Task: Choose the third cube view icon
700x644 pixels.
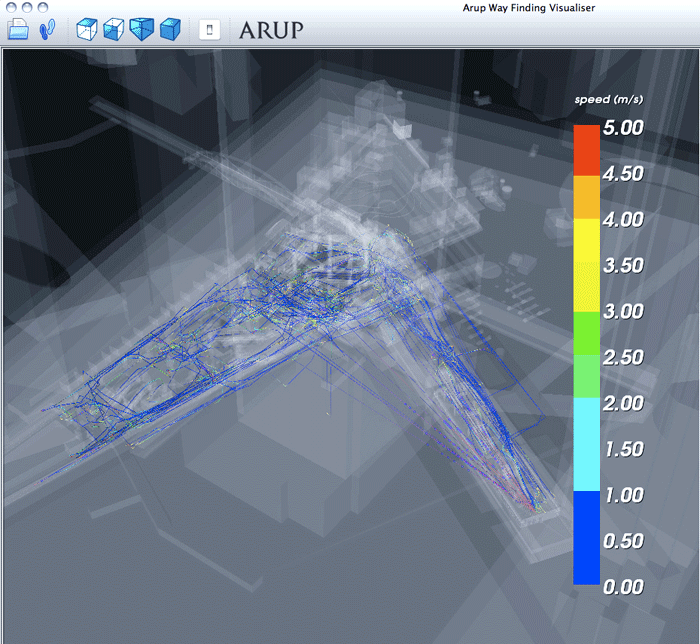Action: click(142, 29)
